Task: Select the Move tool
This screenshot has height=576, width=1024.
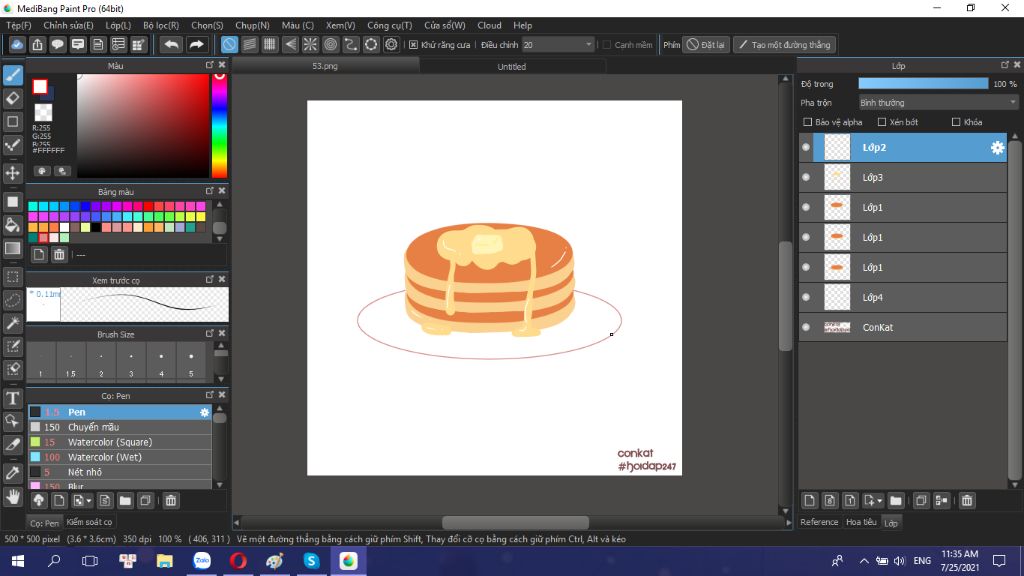Action: click(12, 173)
